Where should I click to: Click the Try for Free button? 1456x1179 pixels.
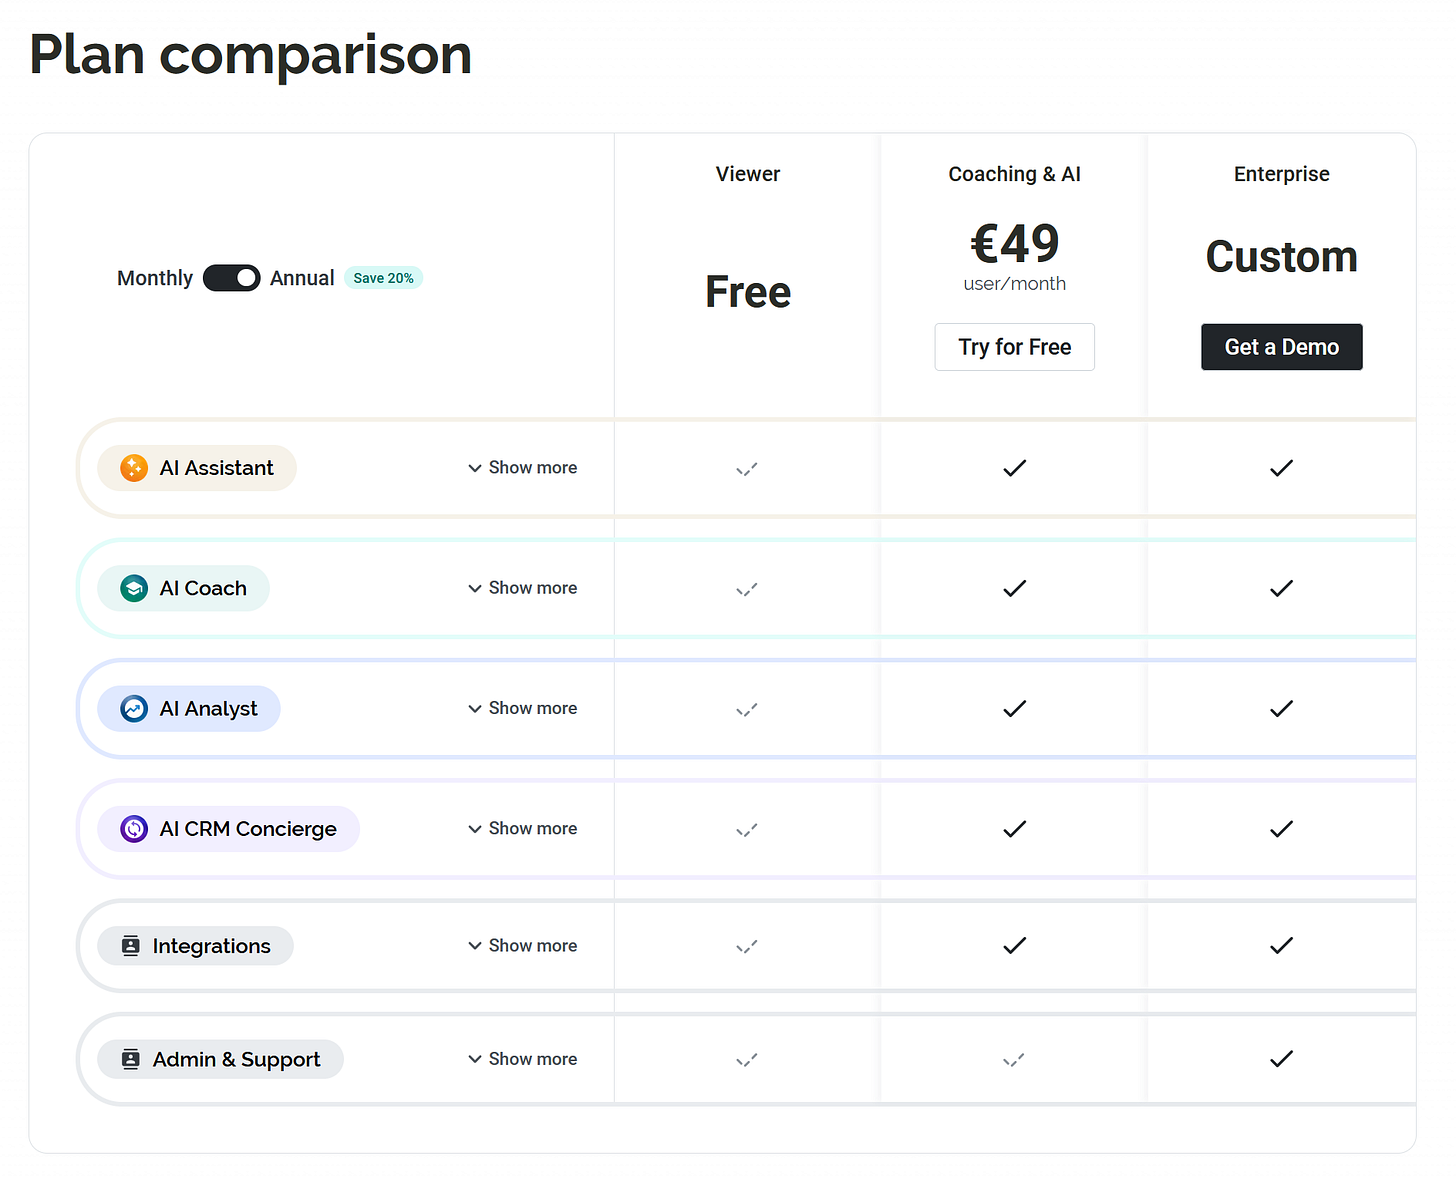(x=1014, y=347)
